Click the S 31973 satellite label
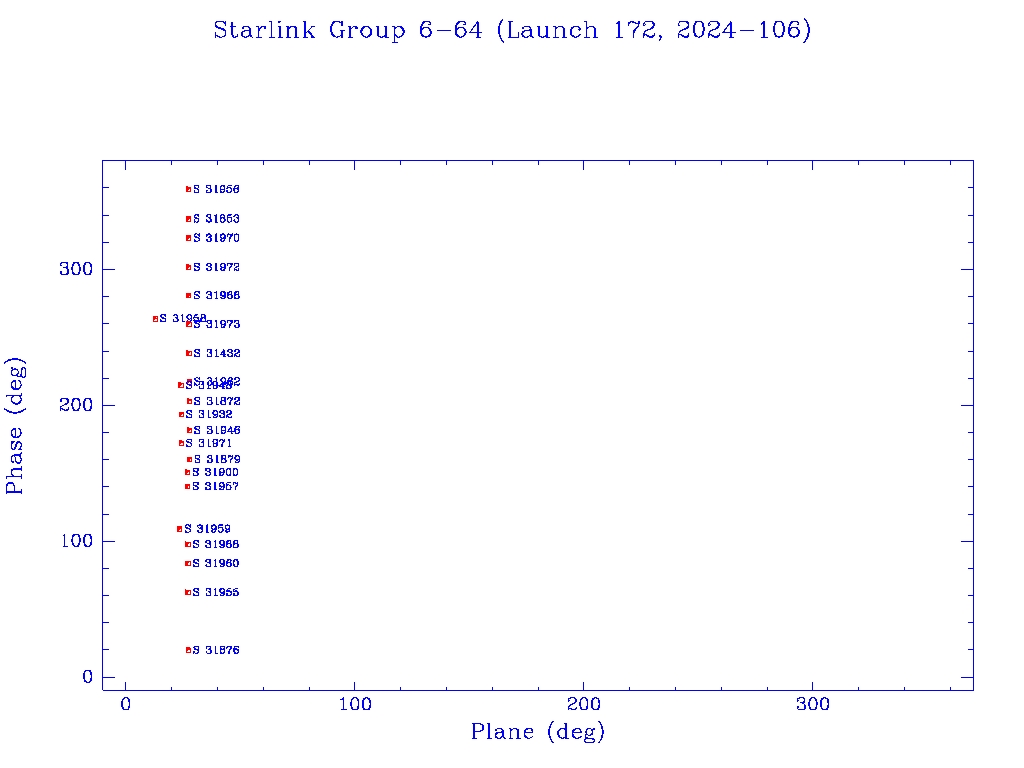Viewport: 1024px width, 768px height. coord(216,325)
